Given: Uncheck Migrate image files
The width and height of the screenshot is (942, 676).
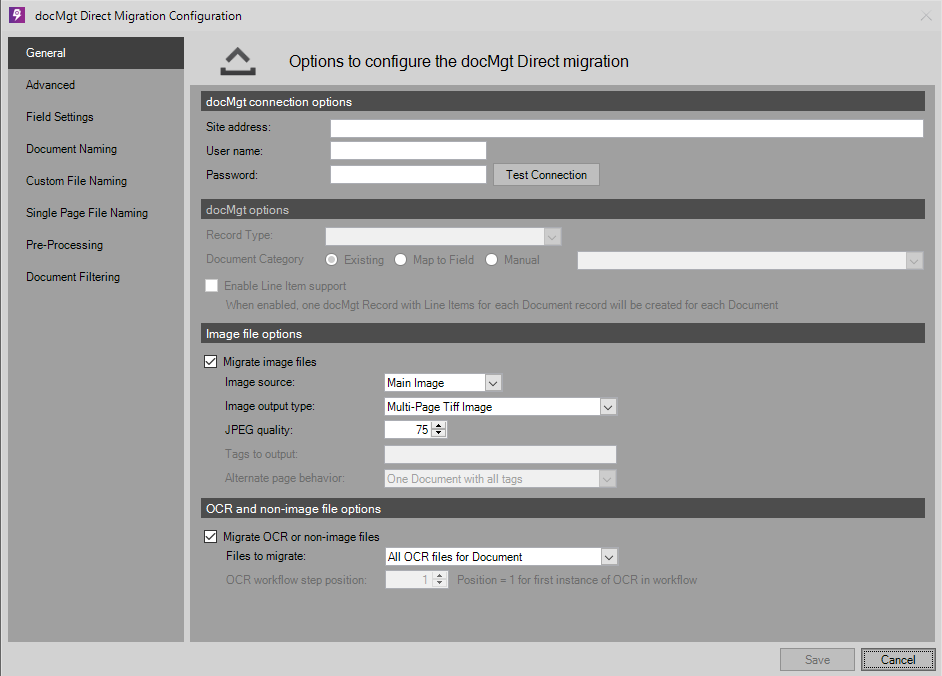Looking at the screenshot, I should coord(211,361).
